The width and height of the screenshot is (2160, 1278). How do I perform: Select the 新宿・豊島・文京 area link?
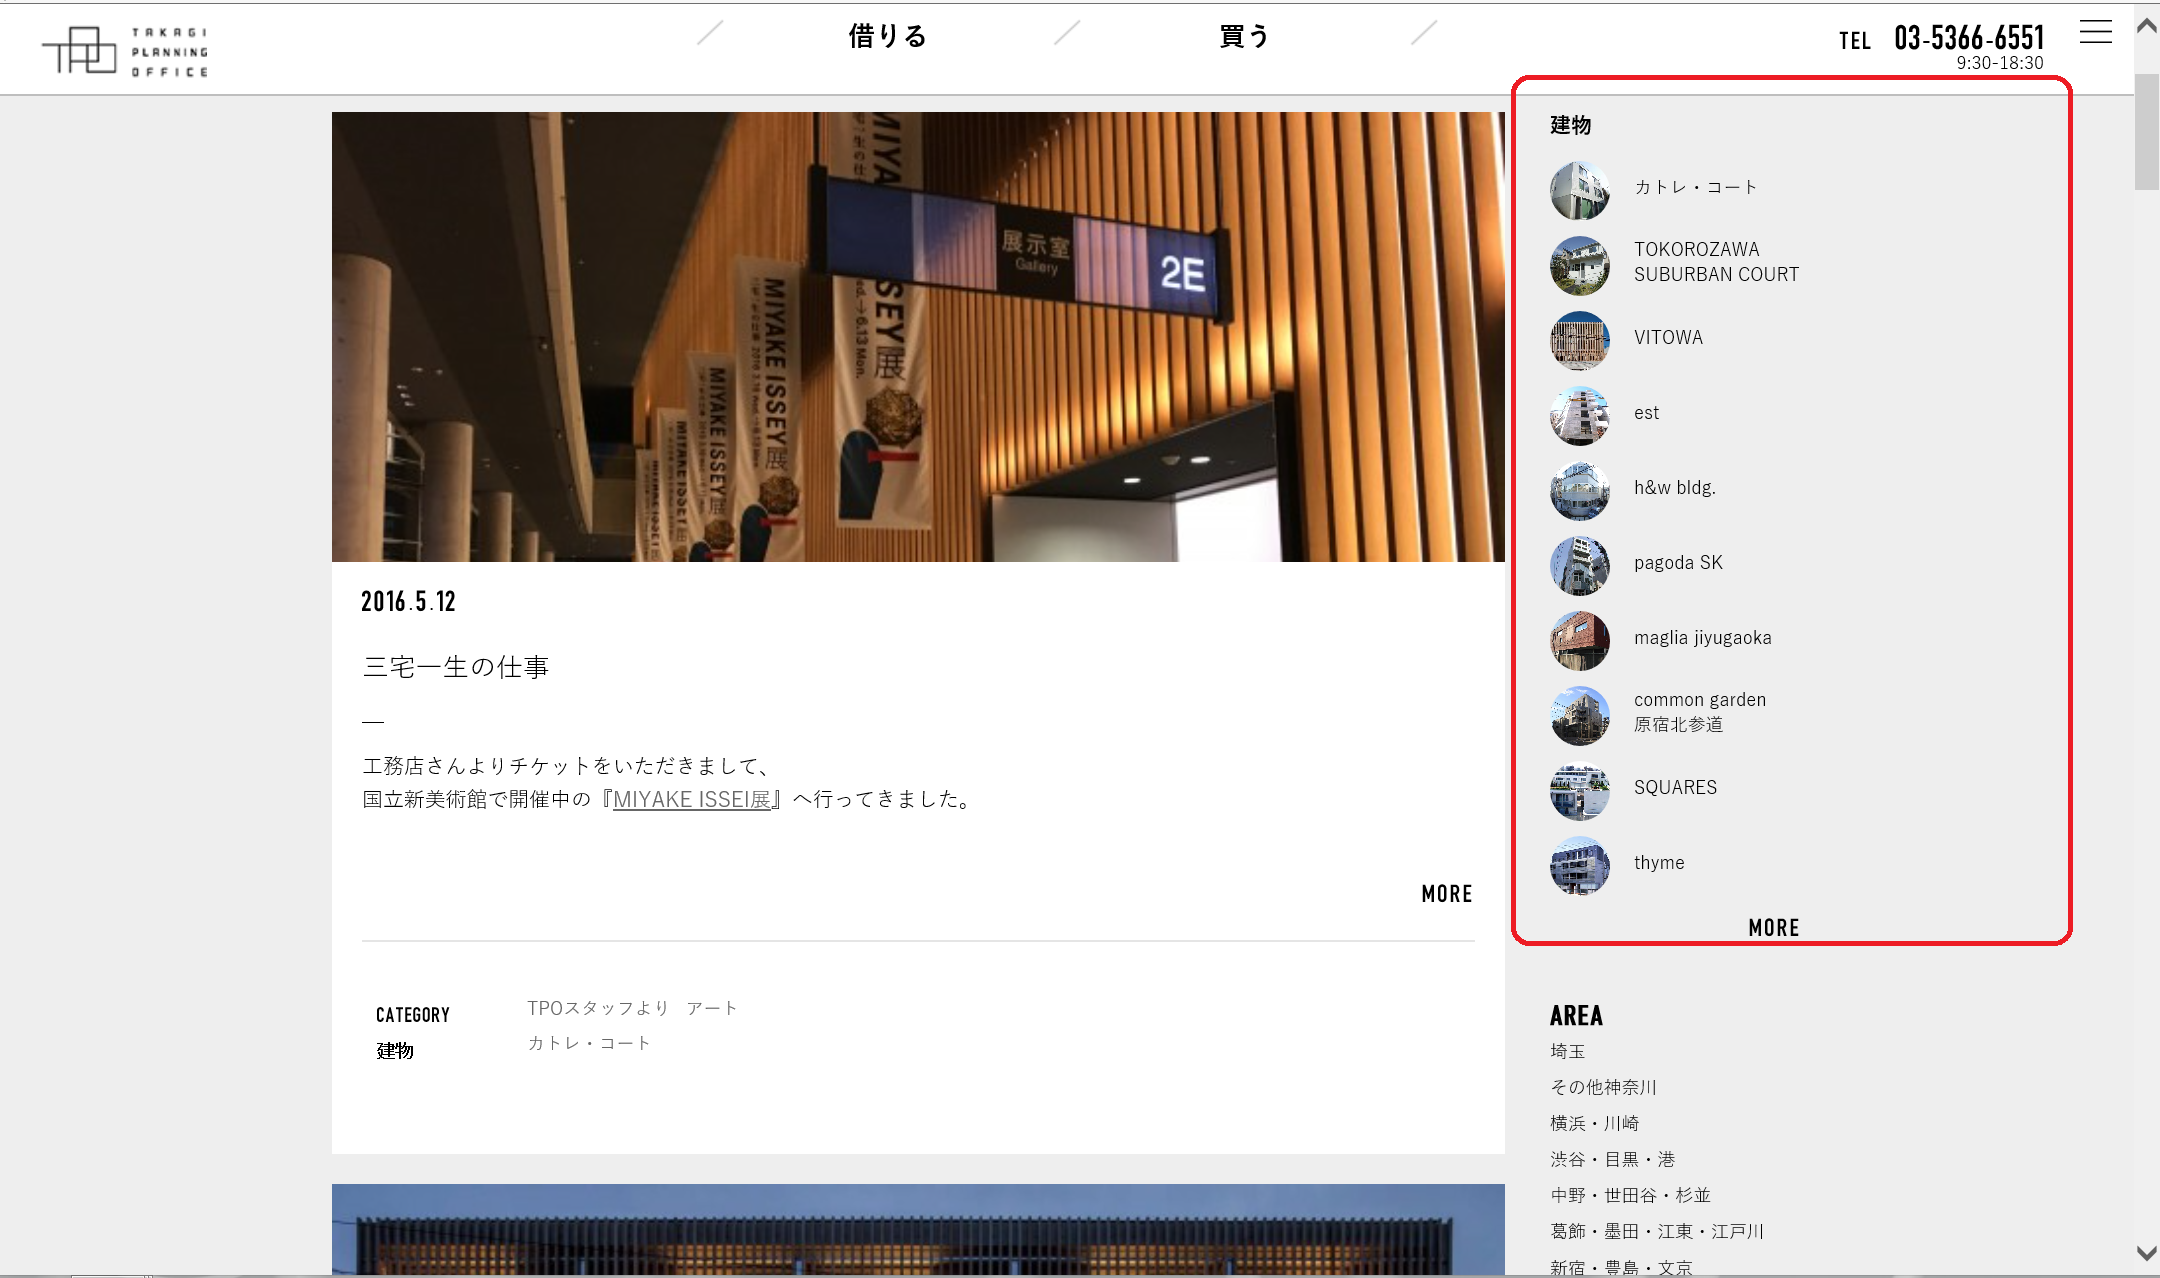pos(1621,1267)
